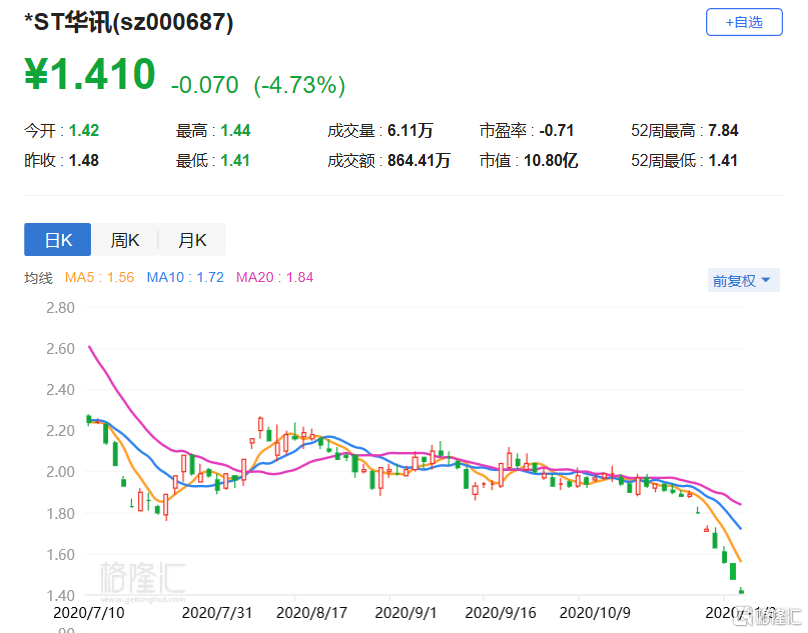Click the 1.40 price axis label
Image resolution: width=808 pixels, height=633 pixels.
tap(60, 596)
